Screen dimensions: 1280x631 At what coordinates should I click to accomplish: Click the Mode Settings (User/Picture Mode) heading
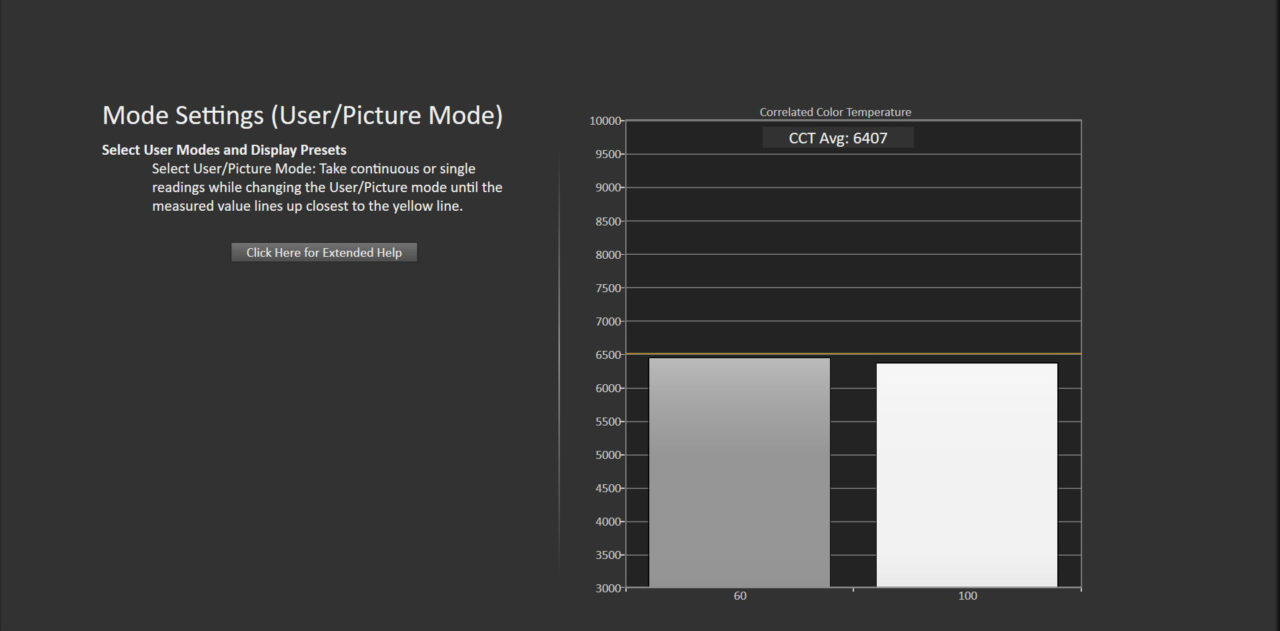click(302, 116)
